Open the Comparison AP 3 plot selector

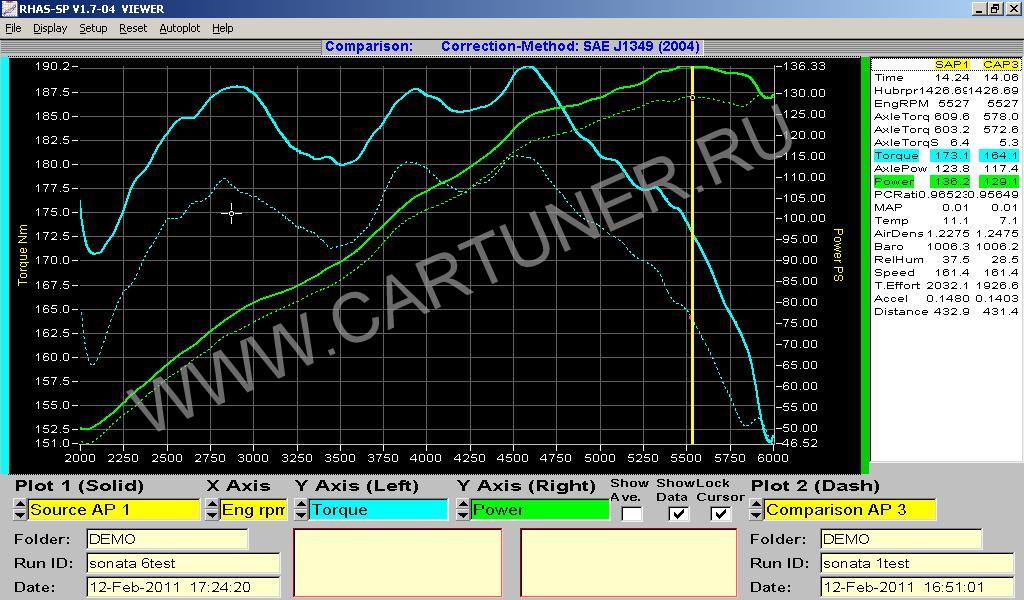(850, 510)
